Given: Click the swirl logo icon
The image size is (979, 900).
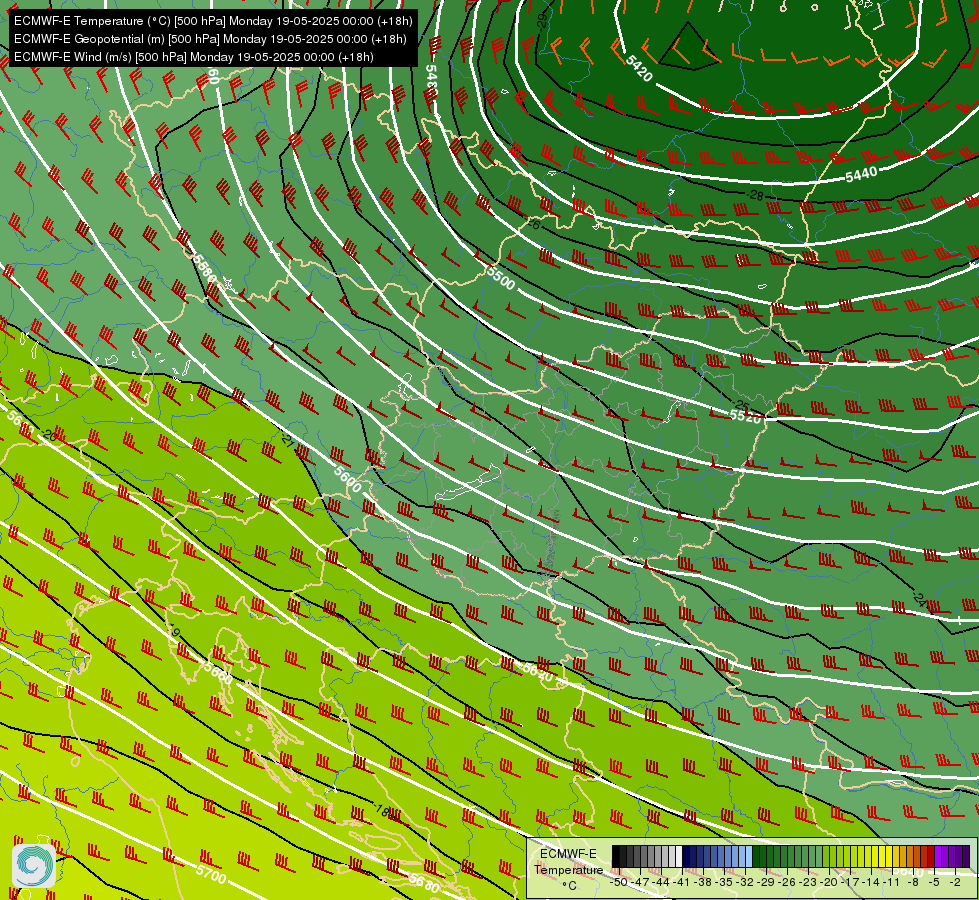Looking at the screenshot, I should (34, 865).
